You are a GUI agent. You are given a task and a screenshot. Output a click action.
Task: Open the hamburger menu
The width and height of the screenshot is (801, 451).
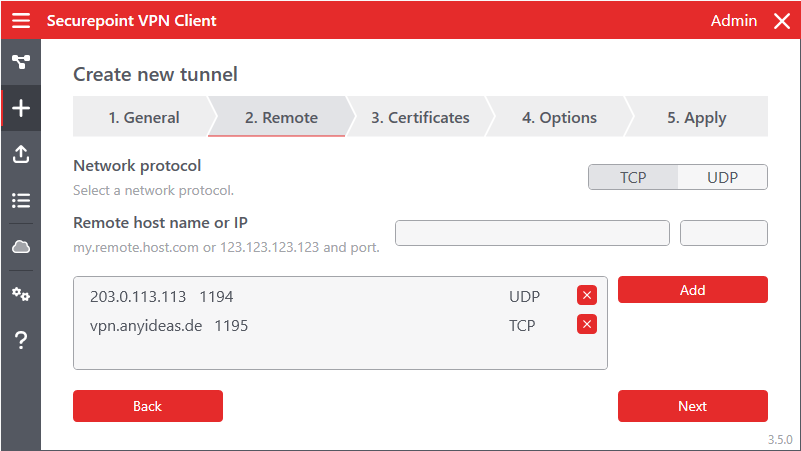21,20
